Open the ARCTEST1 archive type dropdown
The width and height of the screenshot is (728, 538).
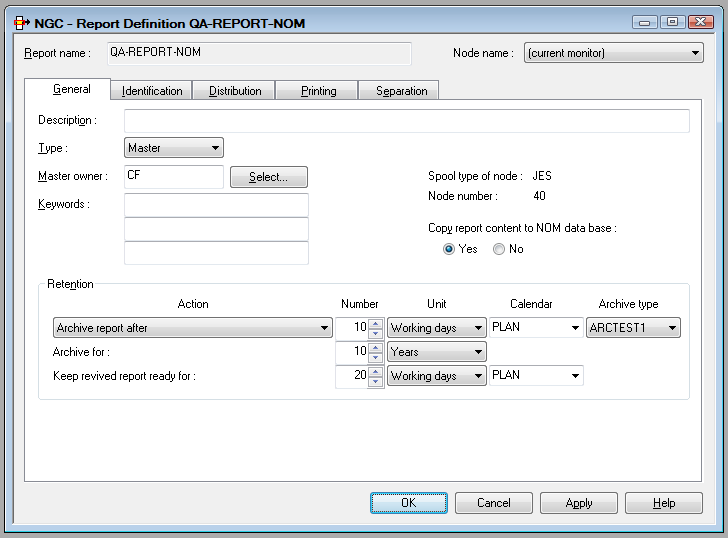(x=634, y=328)
